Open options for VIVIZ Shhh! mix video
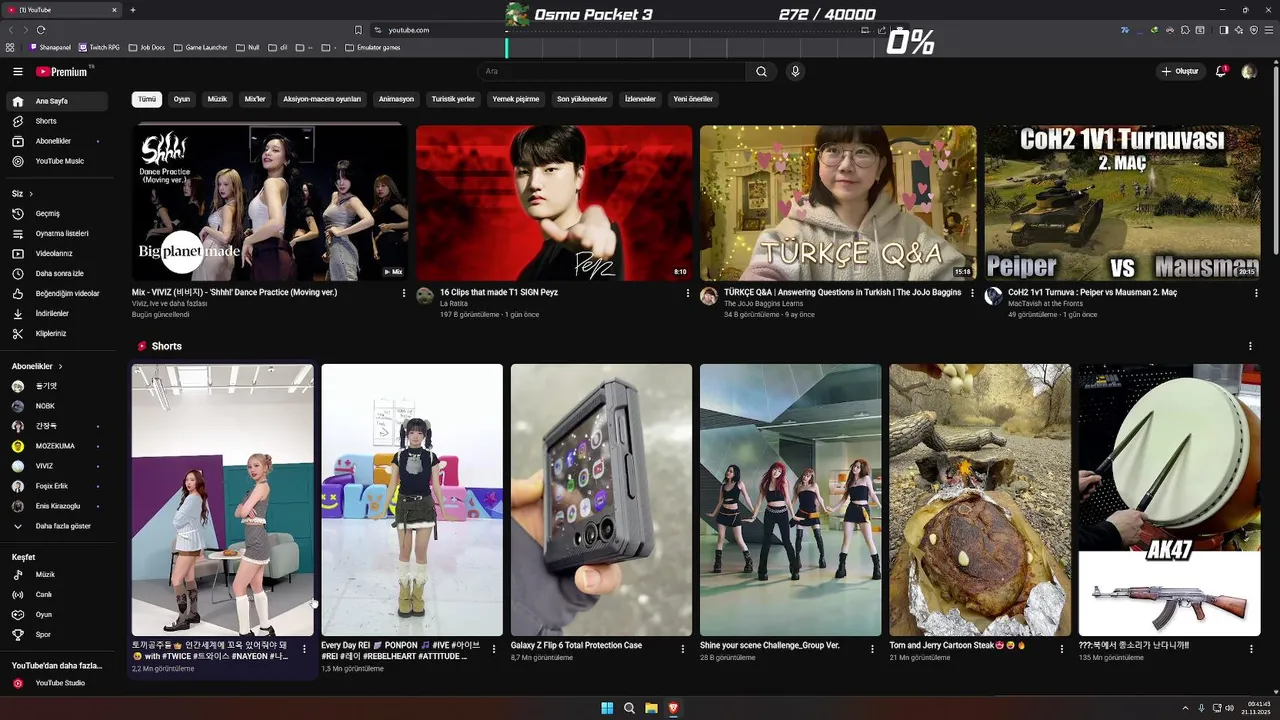Image resolution: width=1280 pixels, height=720 pixels. 404,293
